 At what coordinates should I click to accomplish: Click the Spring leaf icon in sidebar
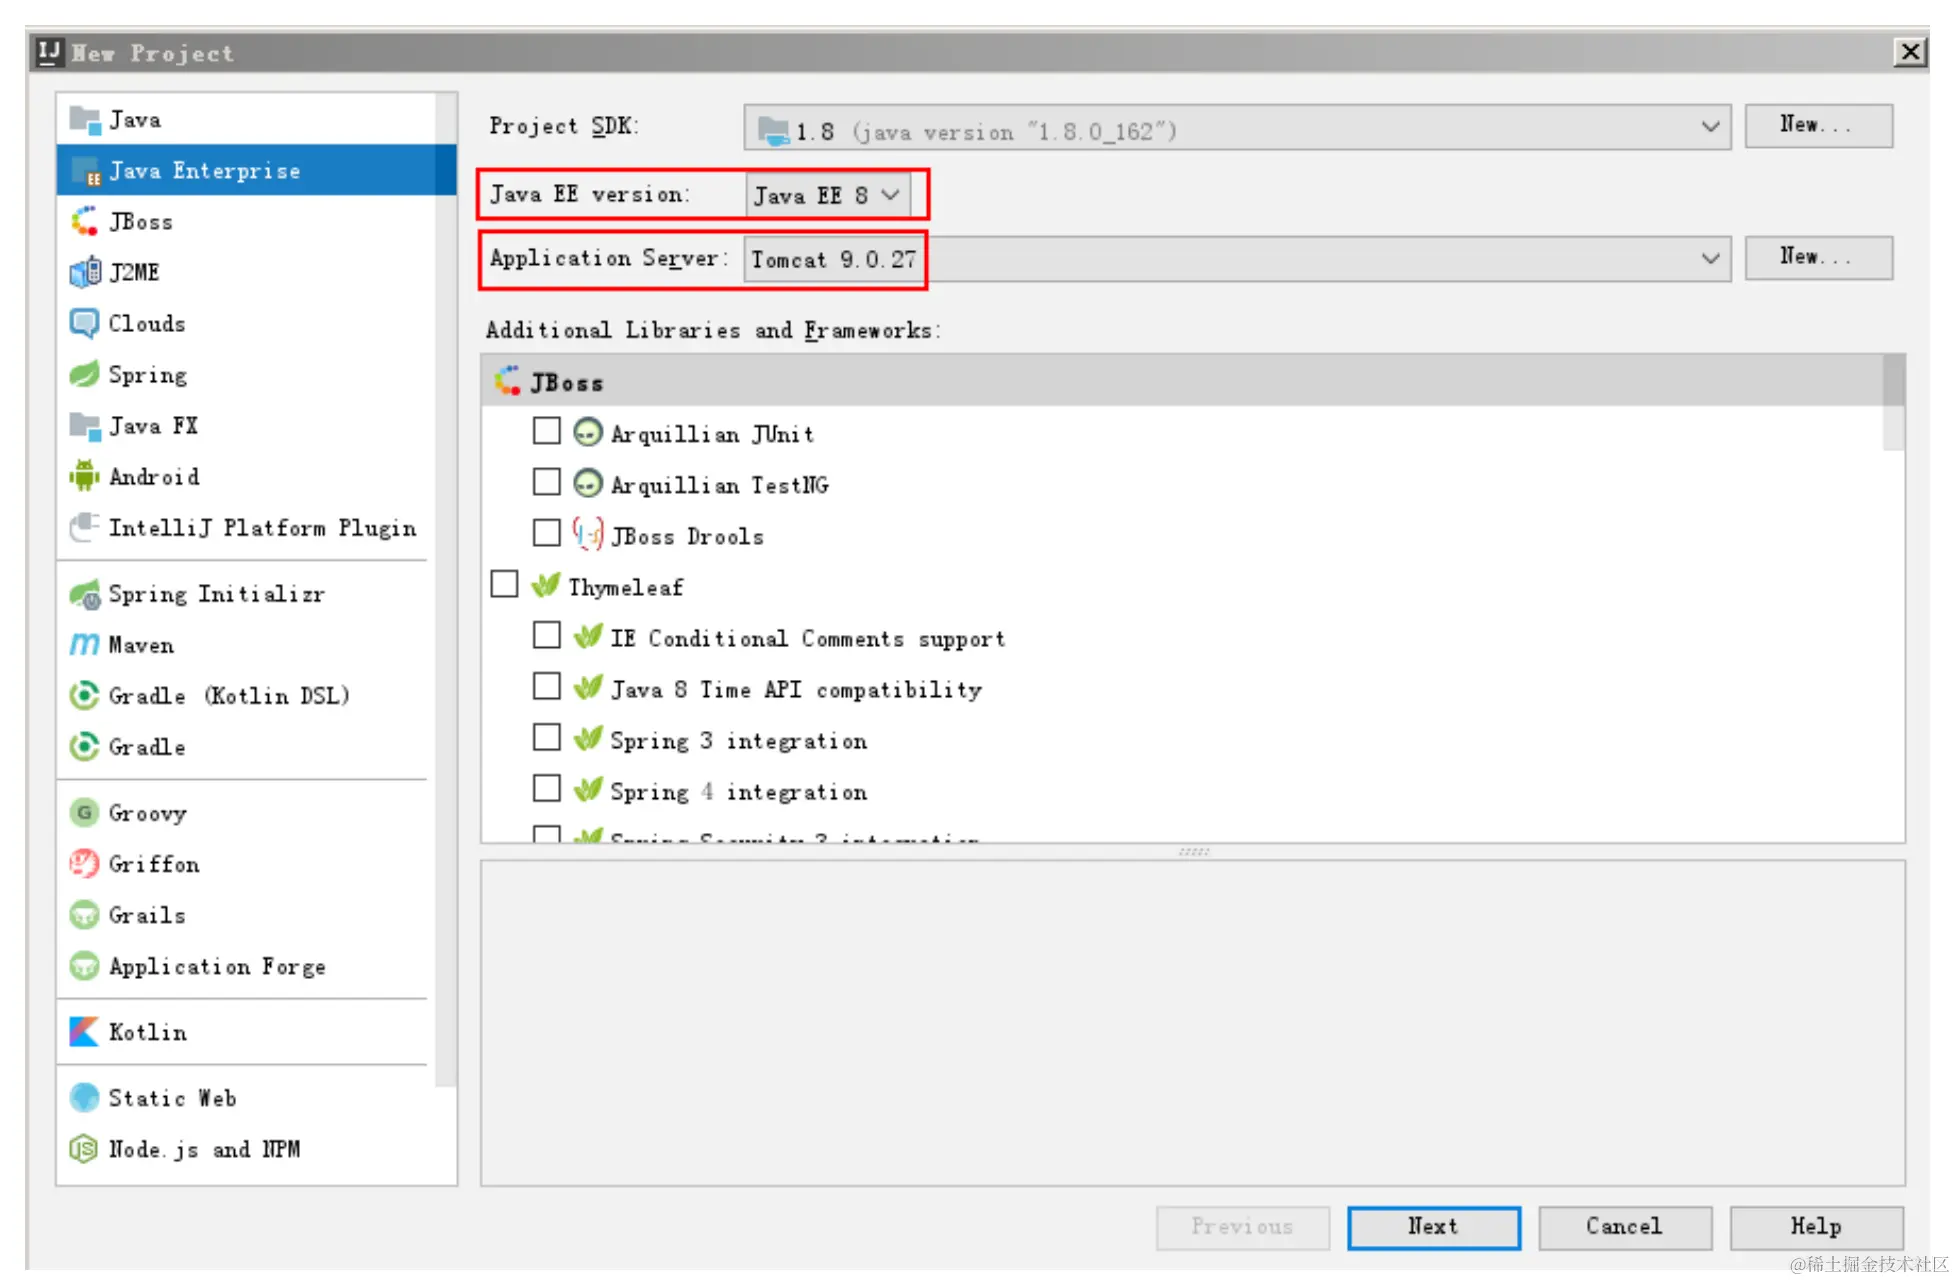pyautogui.click(x=84, y=374)
